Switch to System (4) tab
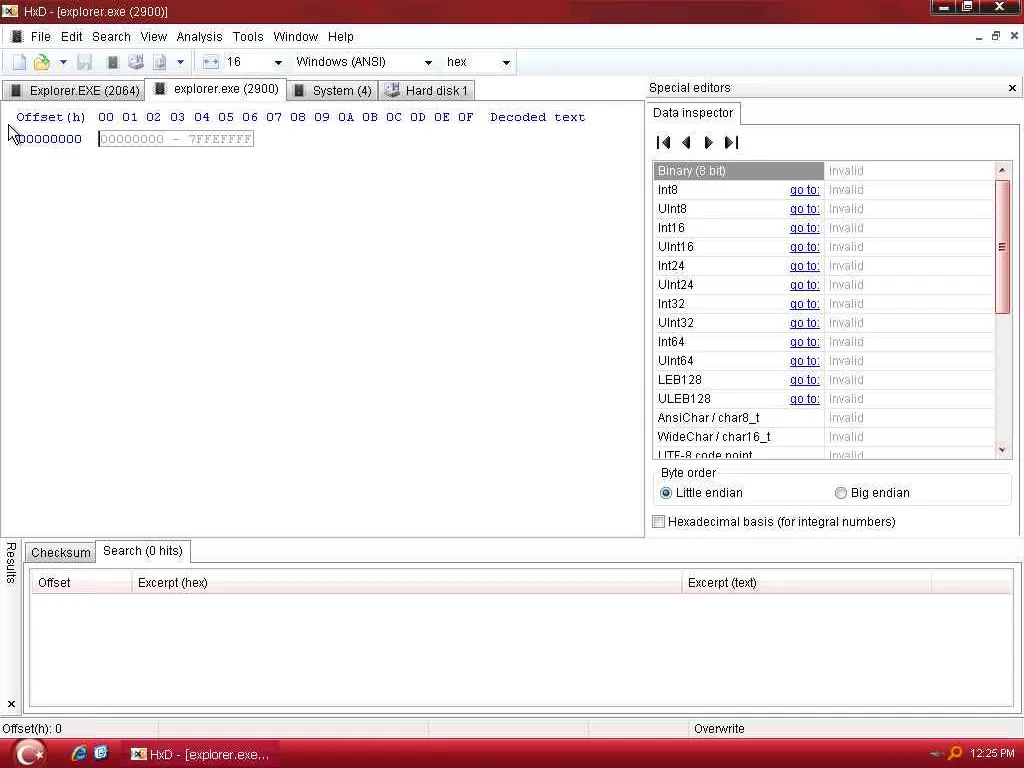1024x768 pixels. tap(332, 91)
